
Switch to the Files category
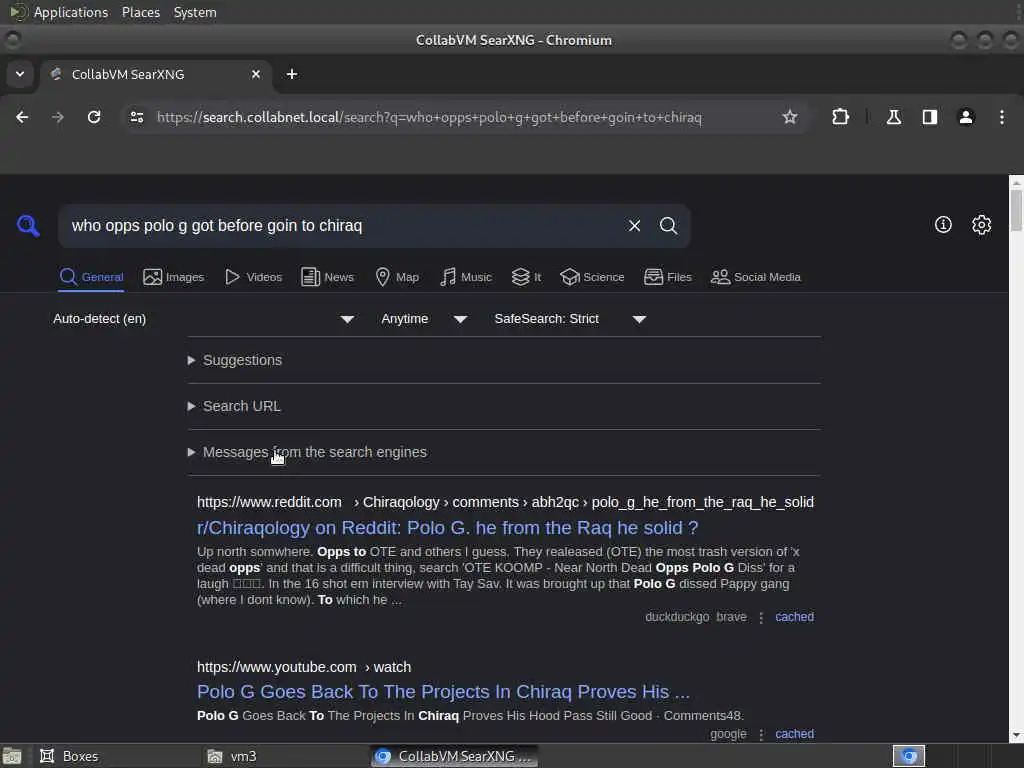[667, 277]
